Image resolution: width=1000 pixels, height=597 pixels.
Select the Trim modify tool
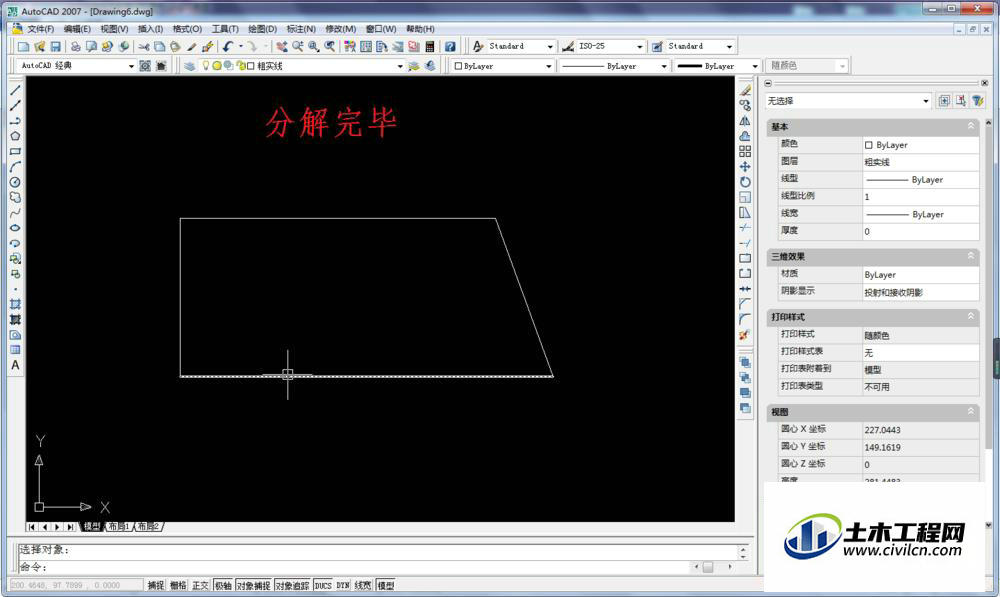click(745, 228)
